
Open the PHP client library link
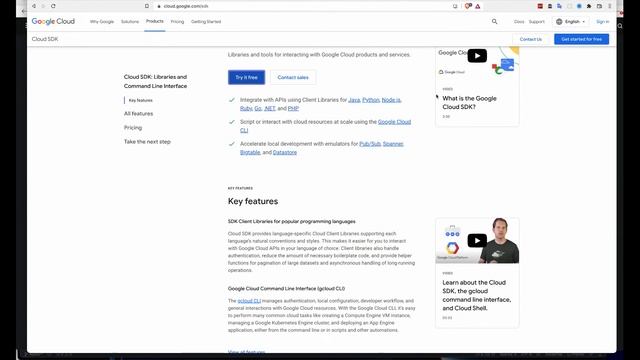(293, 109)
